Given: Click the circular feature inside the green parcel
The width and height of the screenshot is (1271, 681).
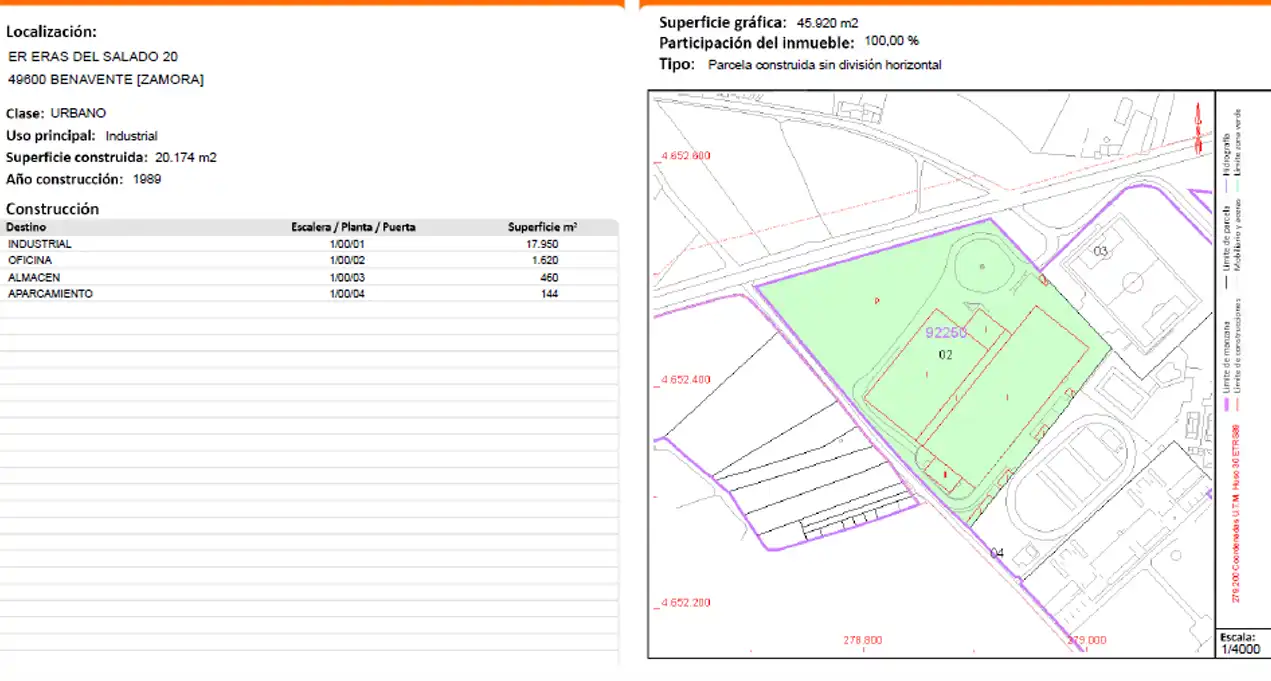Looking at the screenshot, I should [982, 267].
